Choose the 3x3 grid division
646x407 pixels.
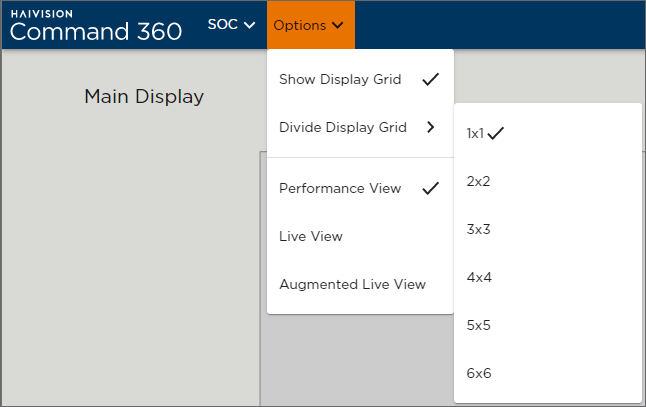click(478, 229)
